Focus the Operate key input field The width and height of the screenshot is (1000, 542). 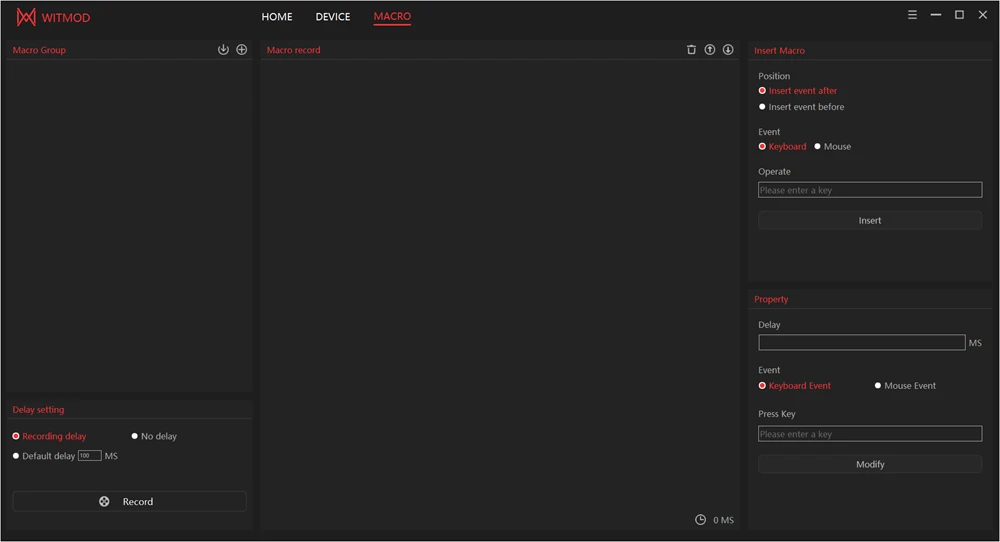[869, 190]
